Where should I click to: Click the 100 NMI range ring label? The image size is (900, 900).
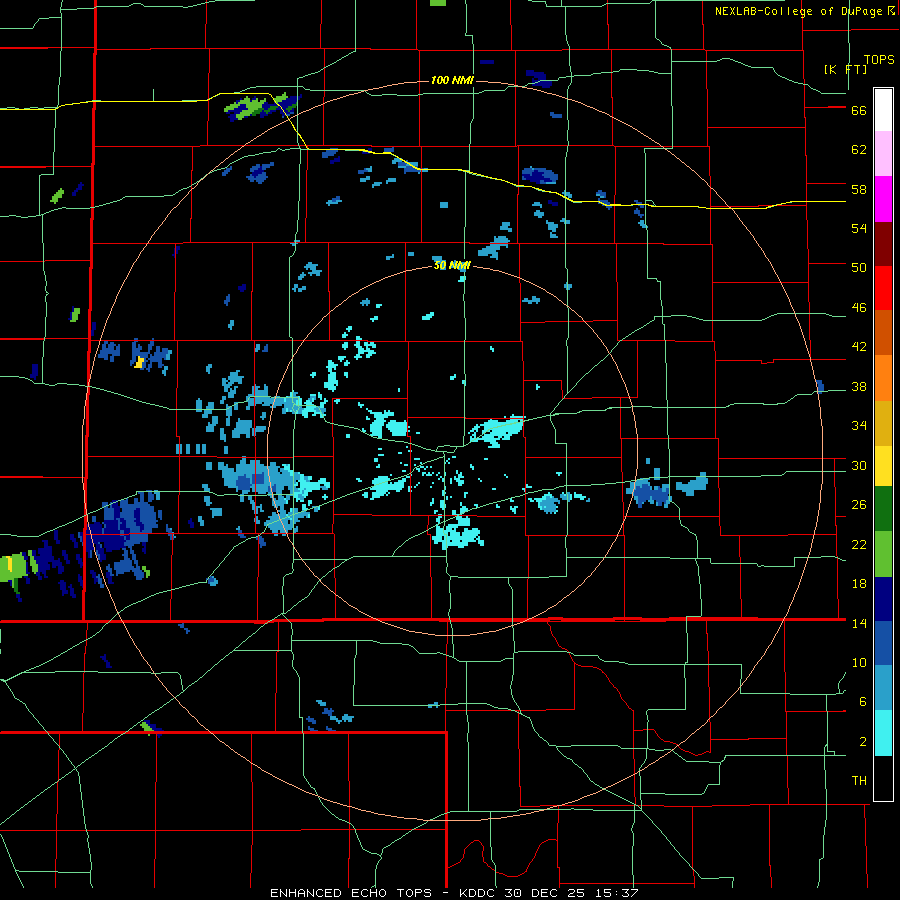tap(452, 80)
